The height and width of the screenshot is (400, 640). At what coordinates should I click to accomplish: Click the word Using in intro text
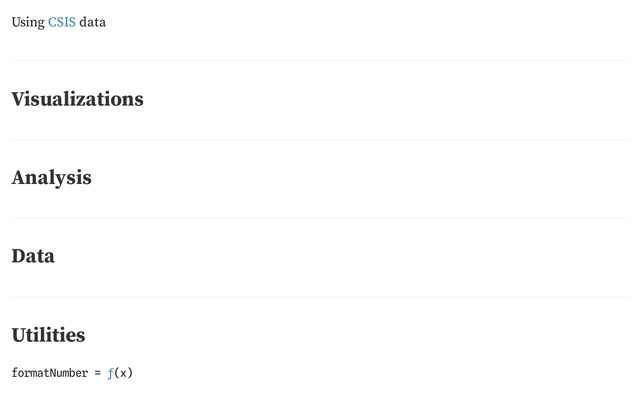(x=27, y=22)
